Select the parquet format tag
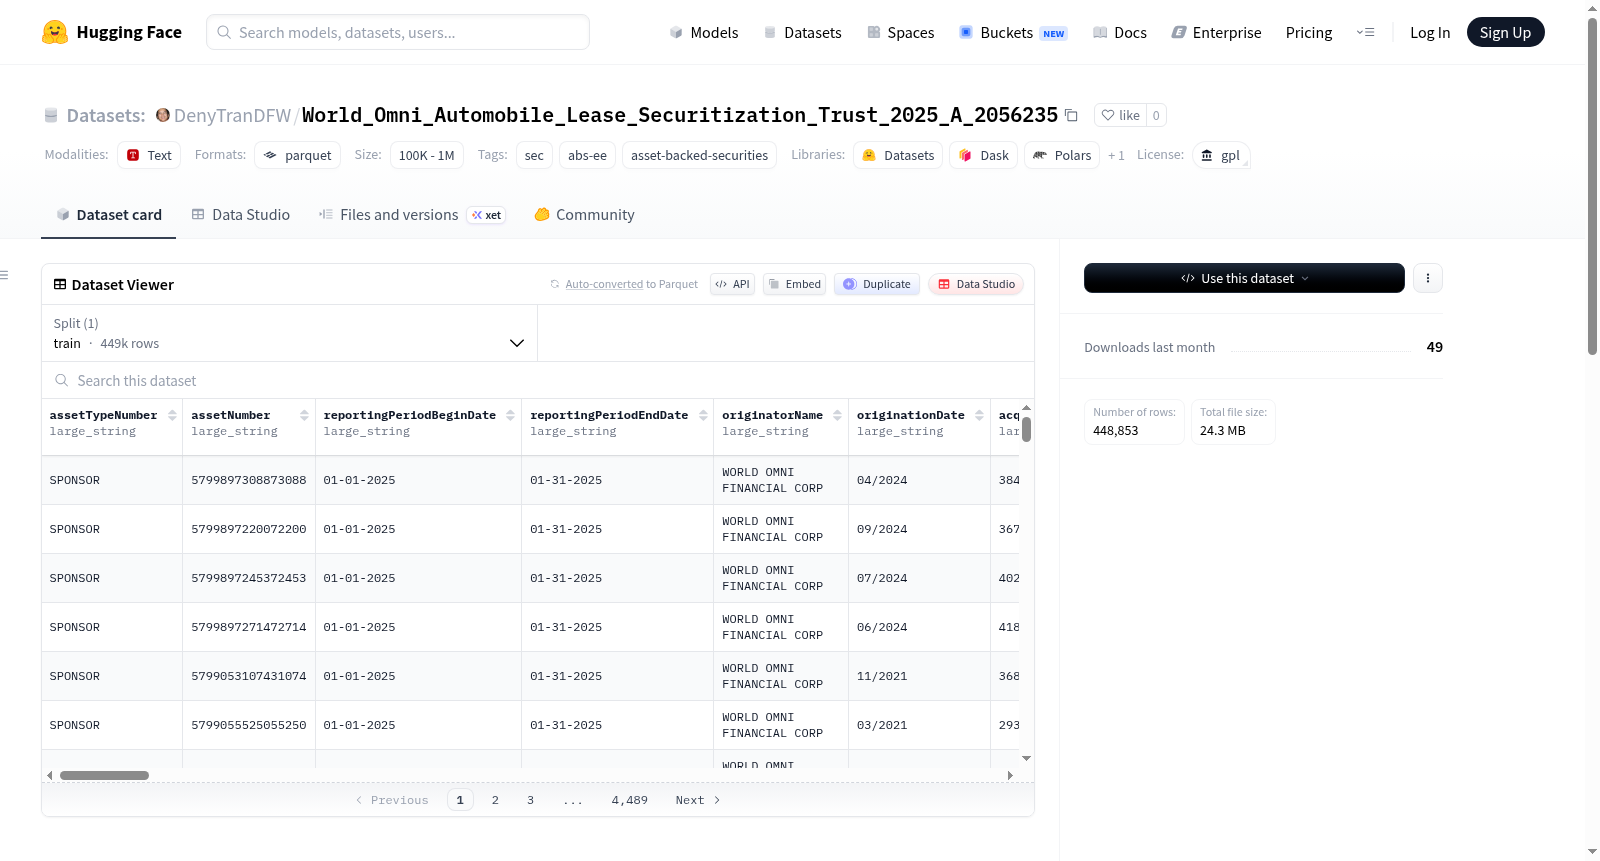This screenshot has height=861, width=1600. point(298,155)
